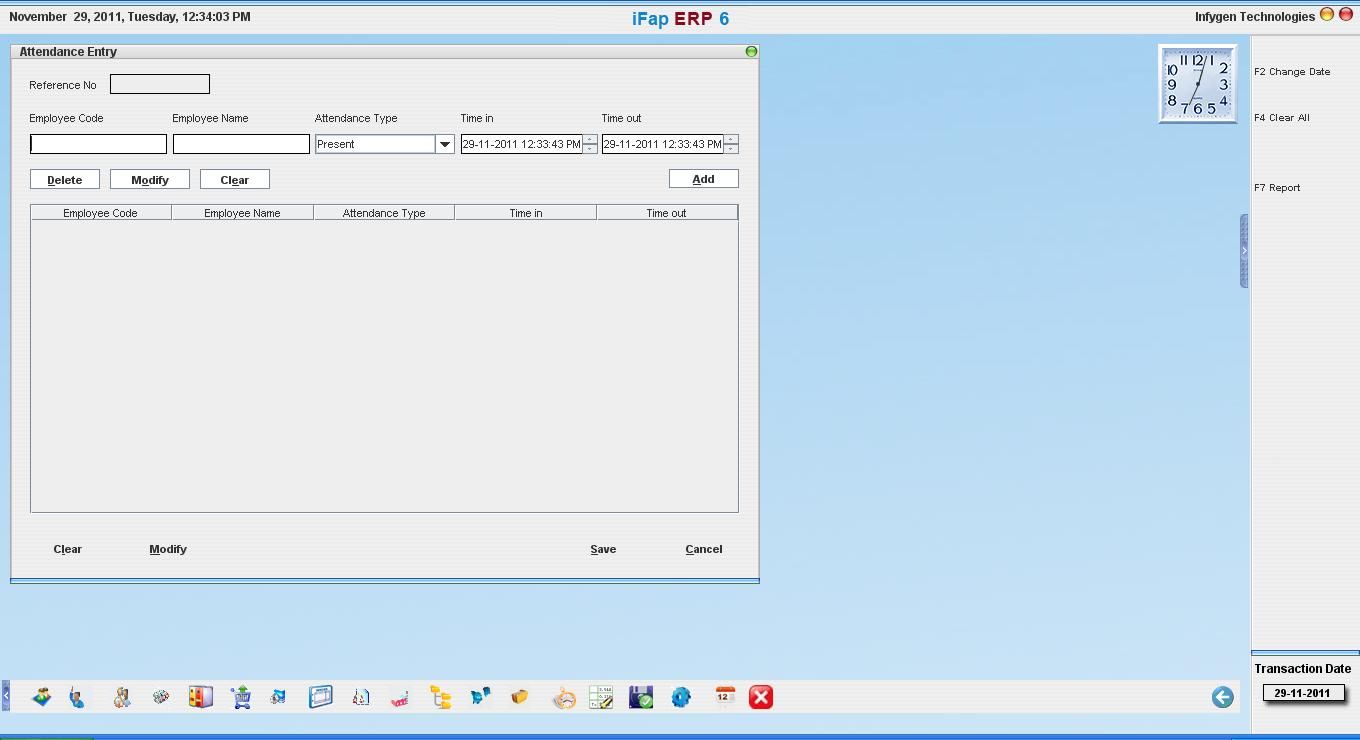Open the yellow folder tree icon
The image size is (1360, 740).
(x=440, y=697)
